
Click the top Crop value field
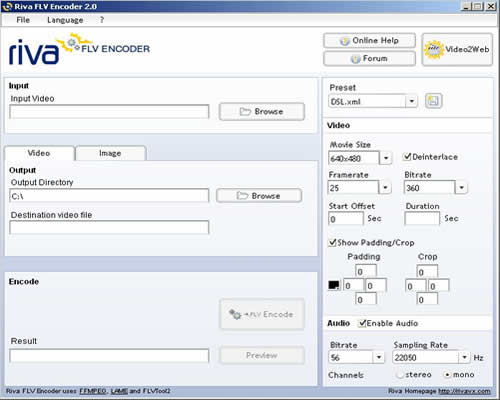(427, 272)
